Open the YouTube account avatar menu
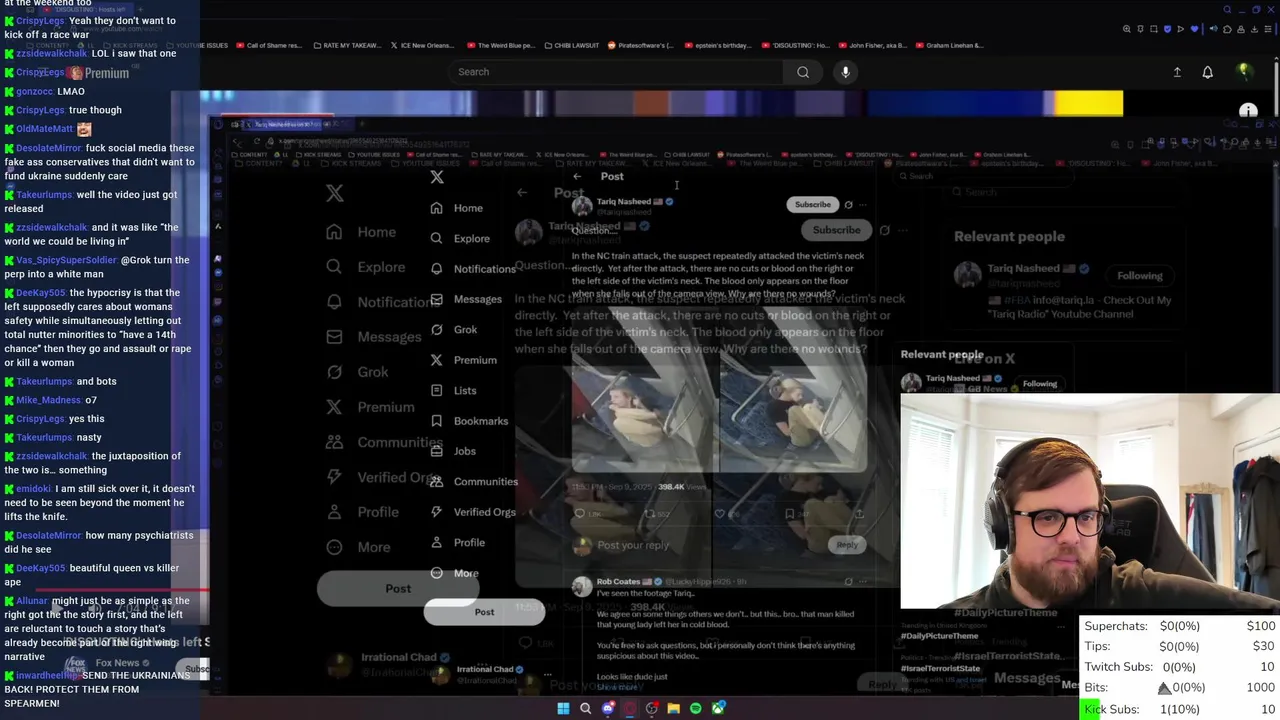This screenshot has width=1280, height=720. coord(1244,72)
